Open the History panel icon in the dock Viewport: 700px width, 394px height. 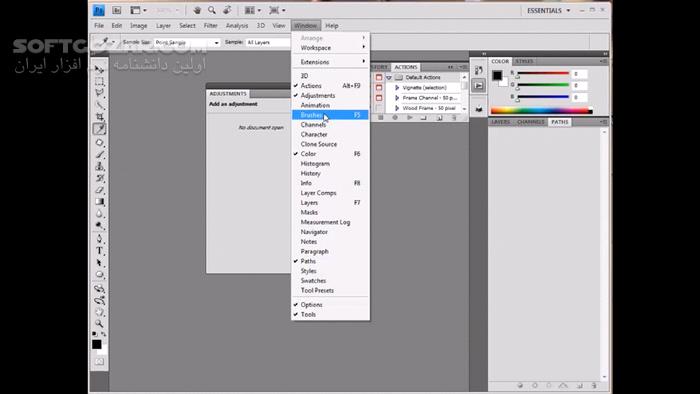pyautogui.click(x=478, y=70)
